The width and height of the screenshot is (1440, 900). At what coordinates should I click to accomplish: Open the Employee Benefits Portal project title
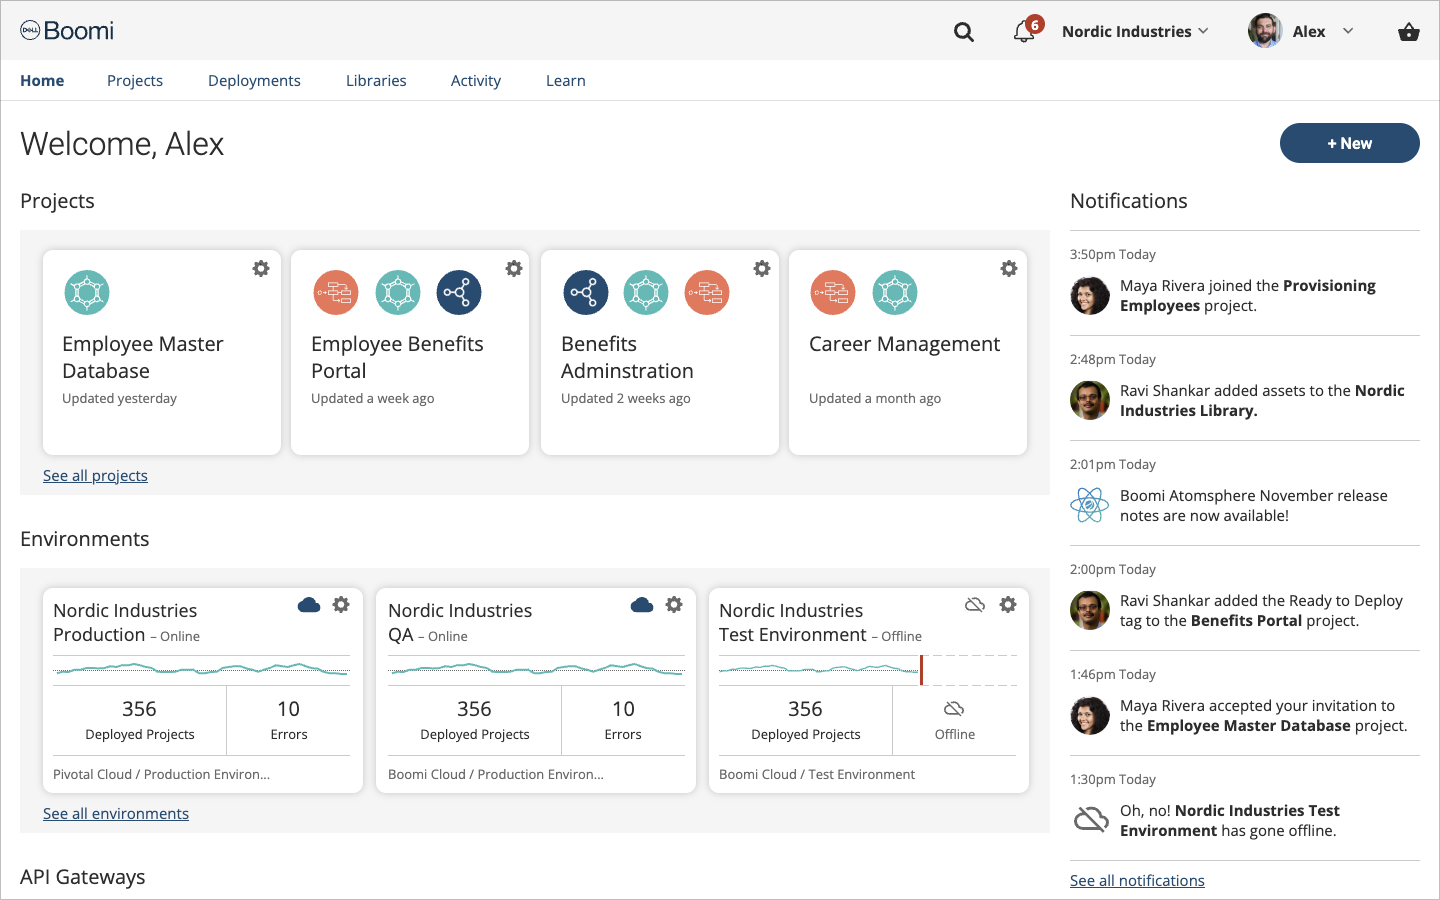click(x=397, y=357)
